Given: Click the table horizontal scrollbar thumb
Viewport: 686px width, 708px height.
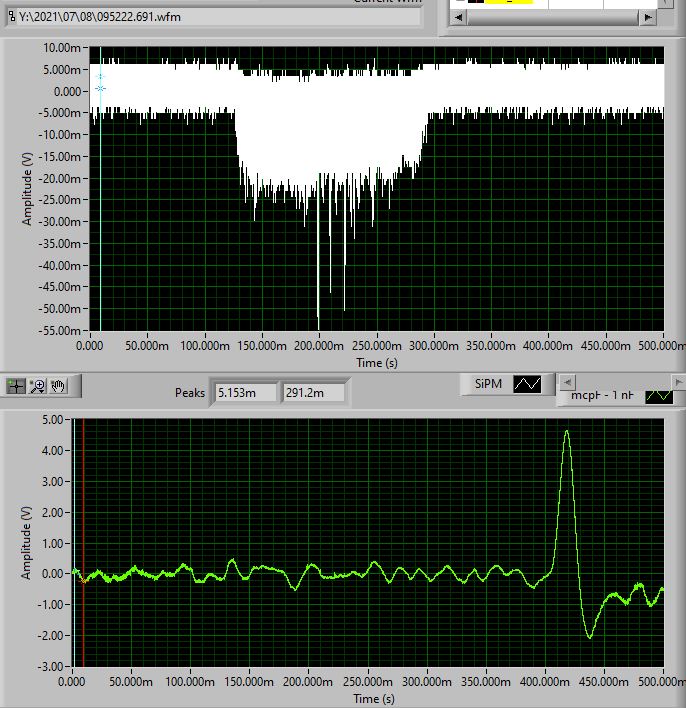Looking at the screenshot, I should tap(553, 17).
